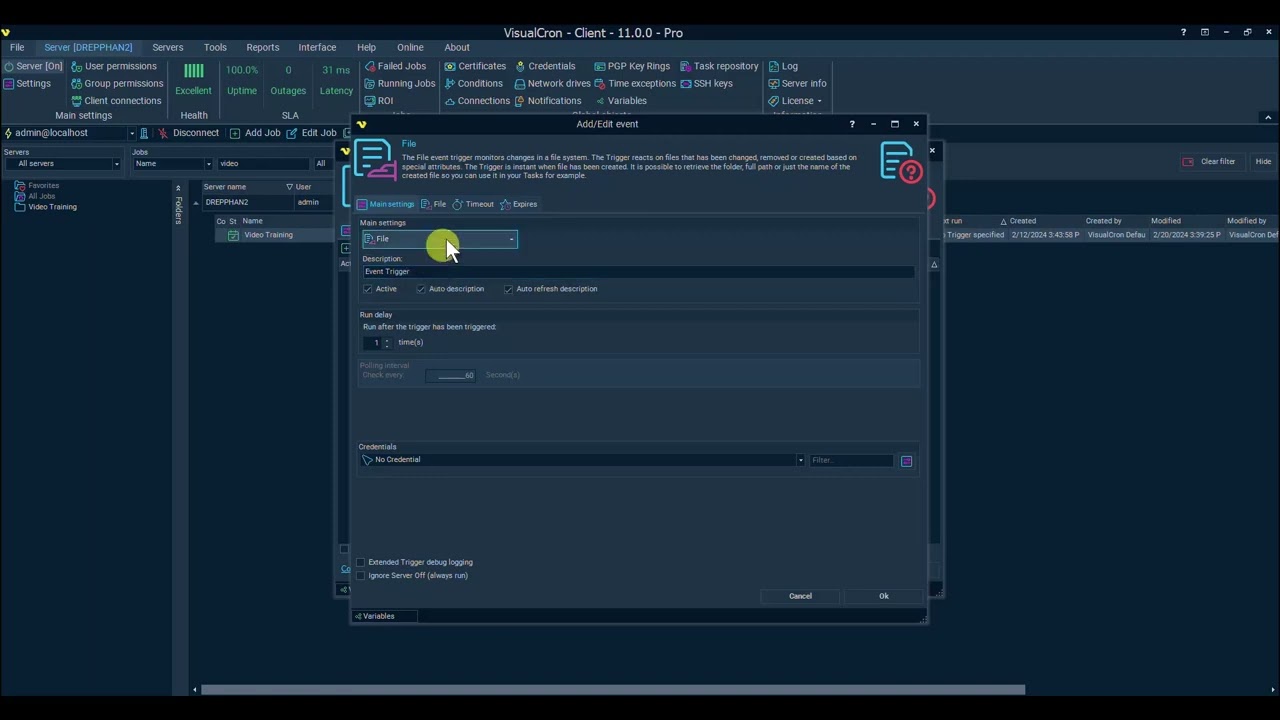Click server icon beside admin@localhost
The width and height of the screenshot is (1280, 720).
[144, 133]
